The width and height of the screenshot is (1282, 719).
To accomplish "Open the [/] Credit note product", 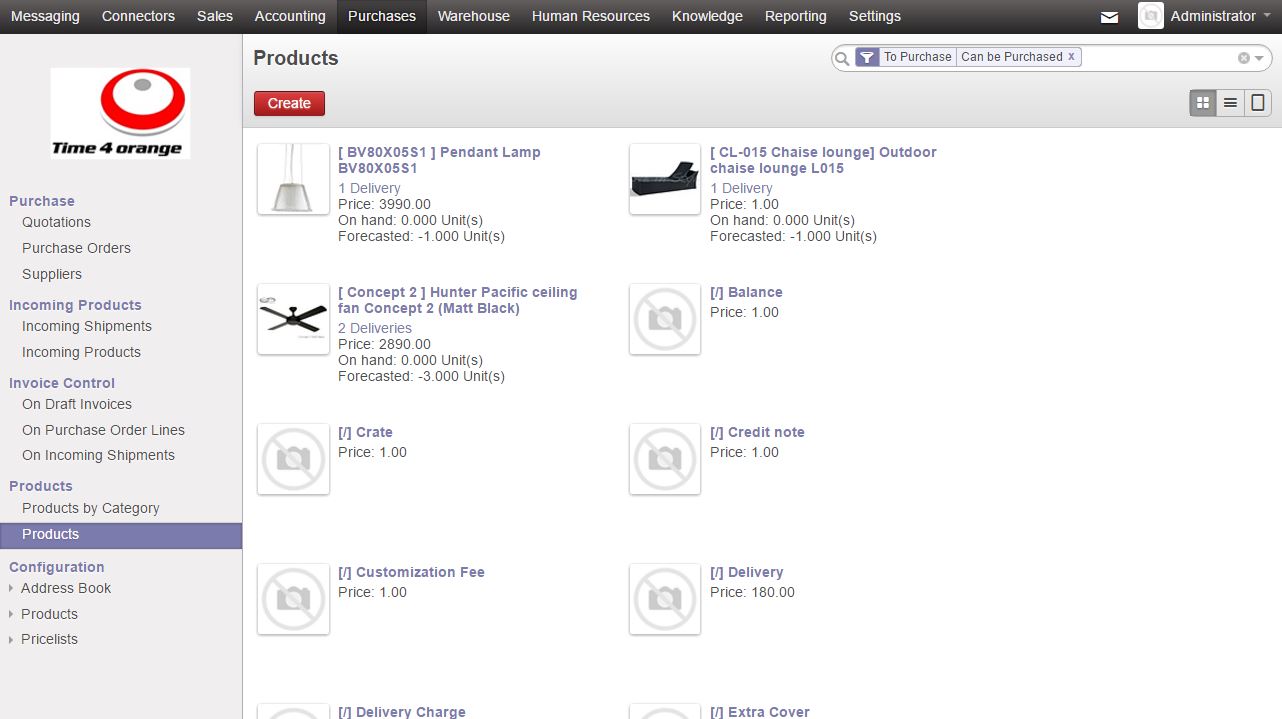I will [x=757, y=432].
